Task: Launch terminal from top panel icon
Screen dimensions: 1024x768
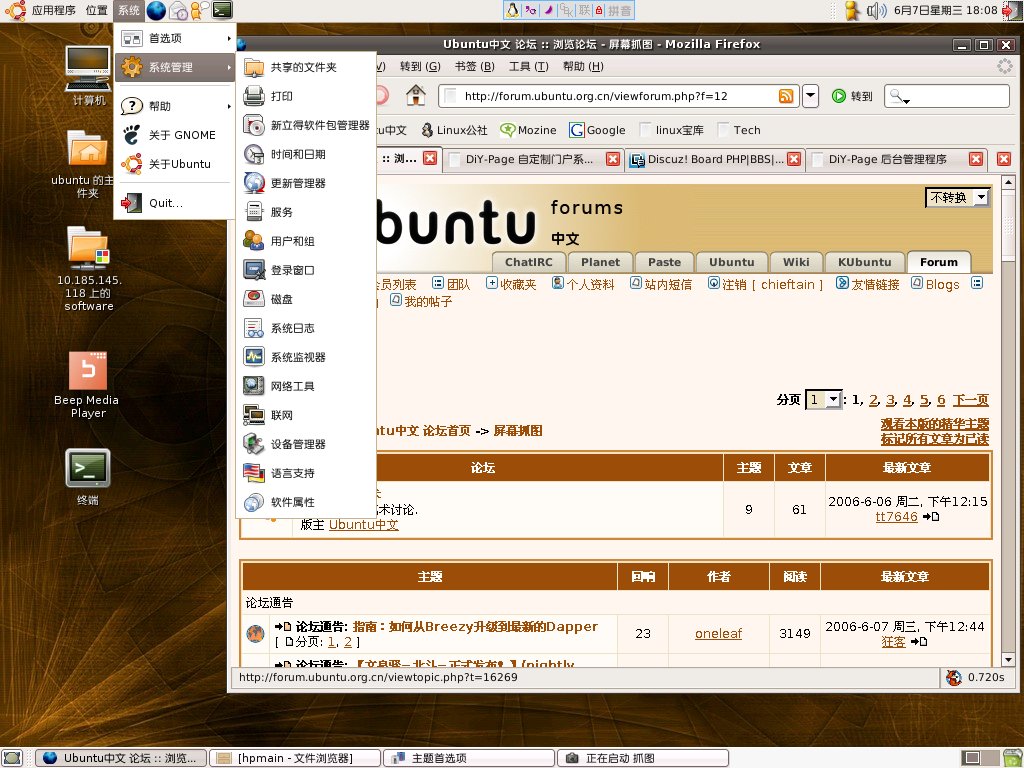Action: [222, 10]
